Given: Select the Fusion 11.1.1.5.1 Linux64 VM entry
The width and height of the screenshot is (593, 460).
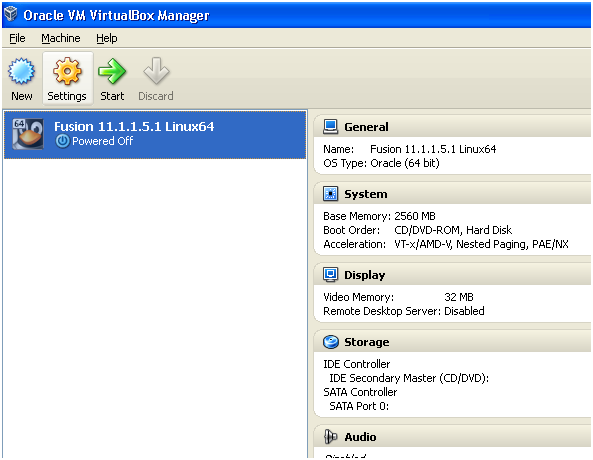Looking at the screenshot, I should tap(155, 134).
